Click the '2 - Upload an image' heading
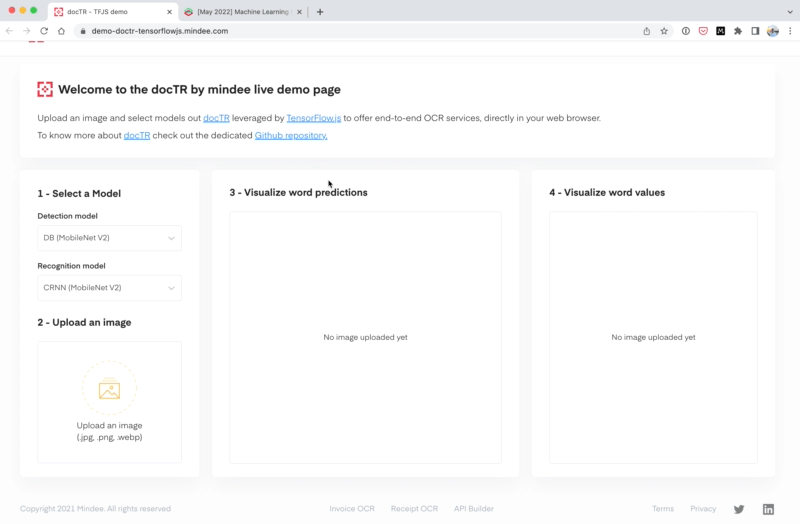The height and width of the screenshot is (524, 800). 84,322
